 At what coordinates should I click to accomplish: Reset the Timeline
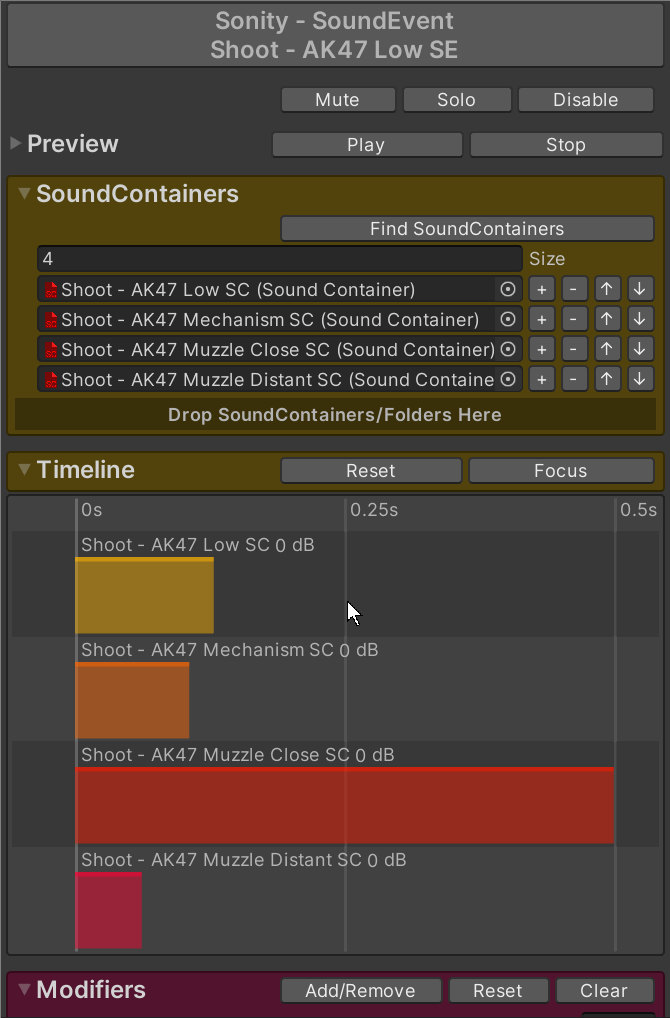coord(371,471)
